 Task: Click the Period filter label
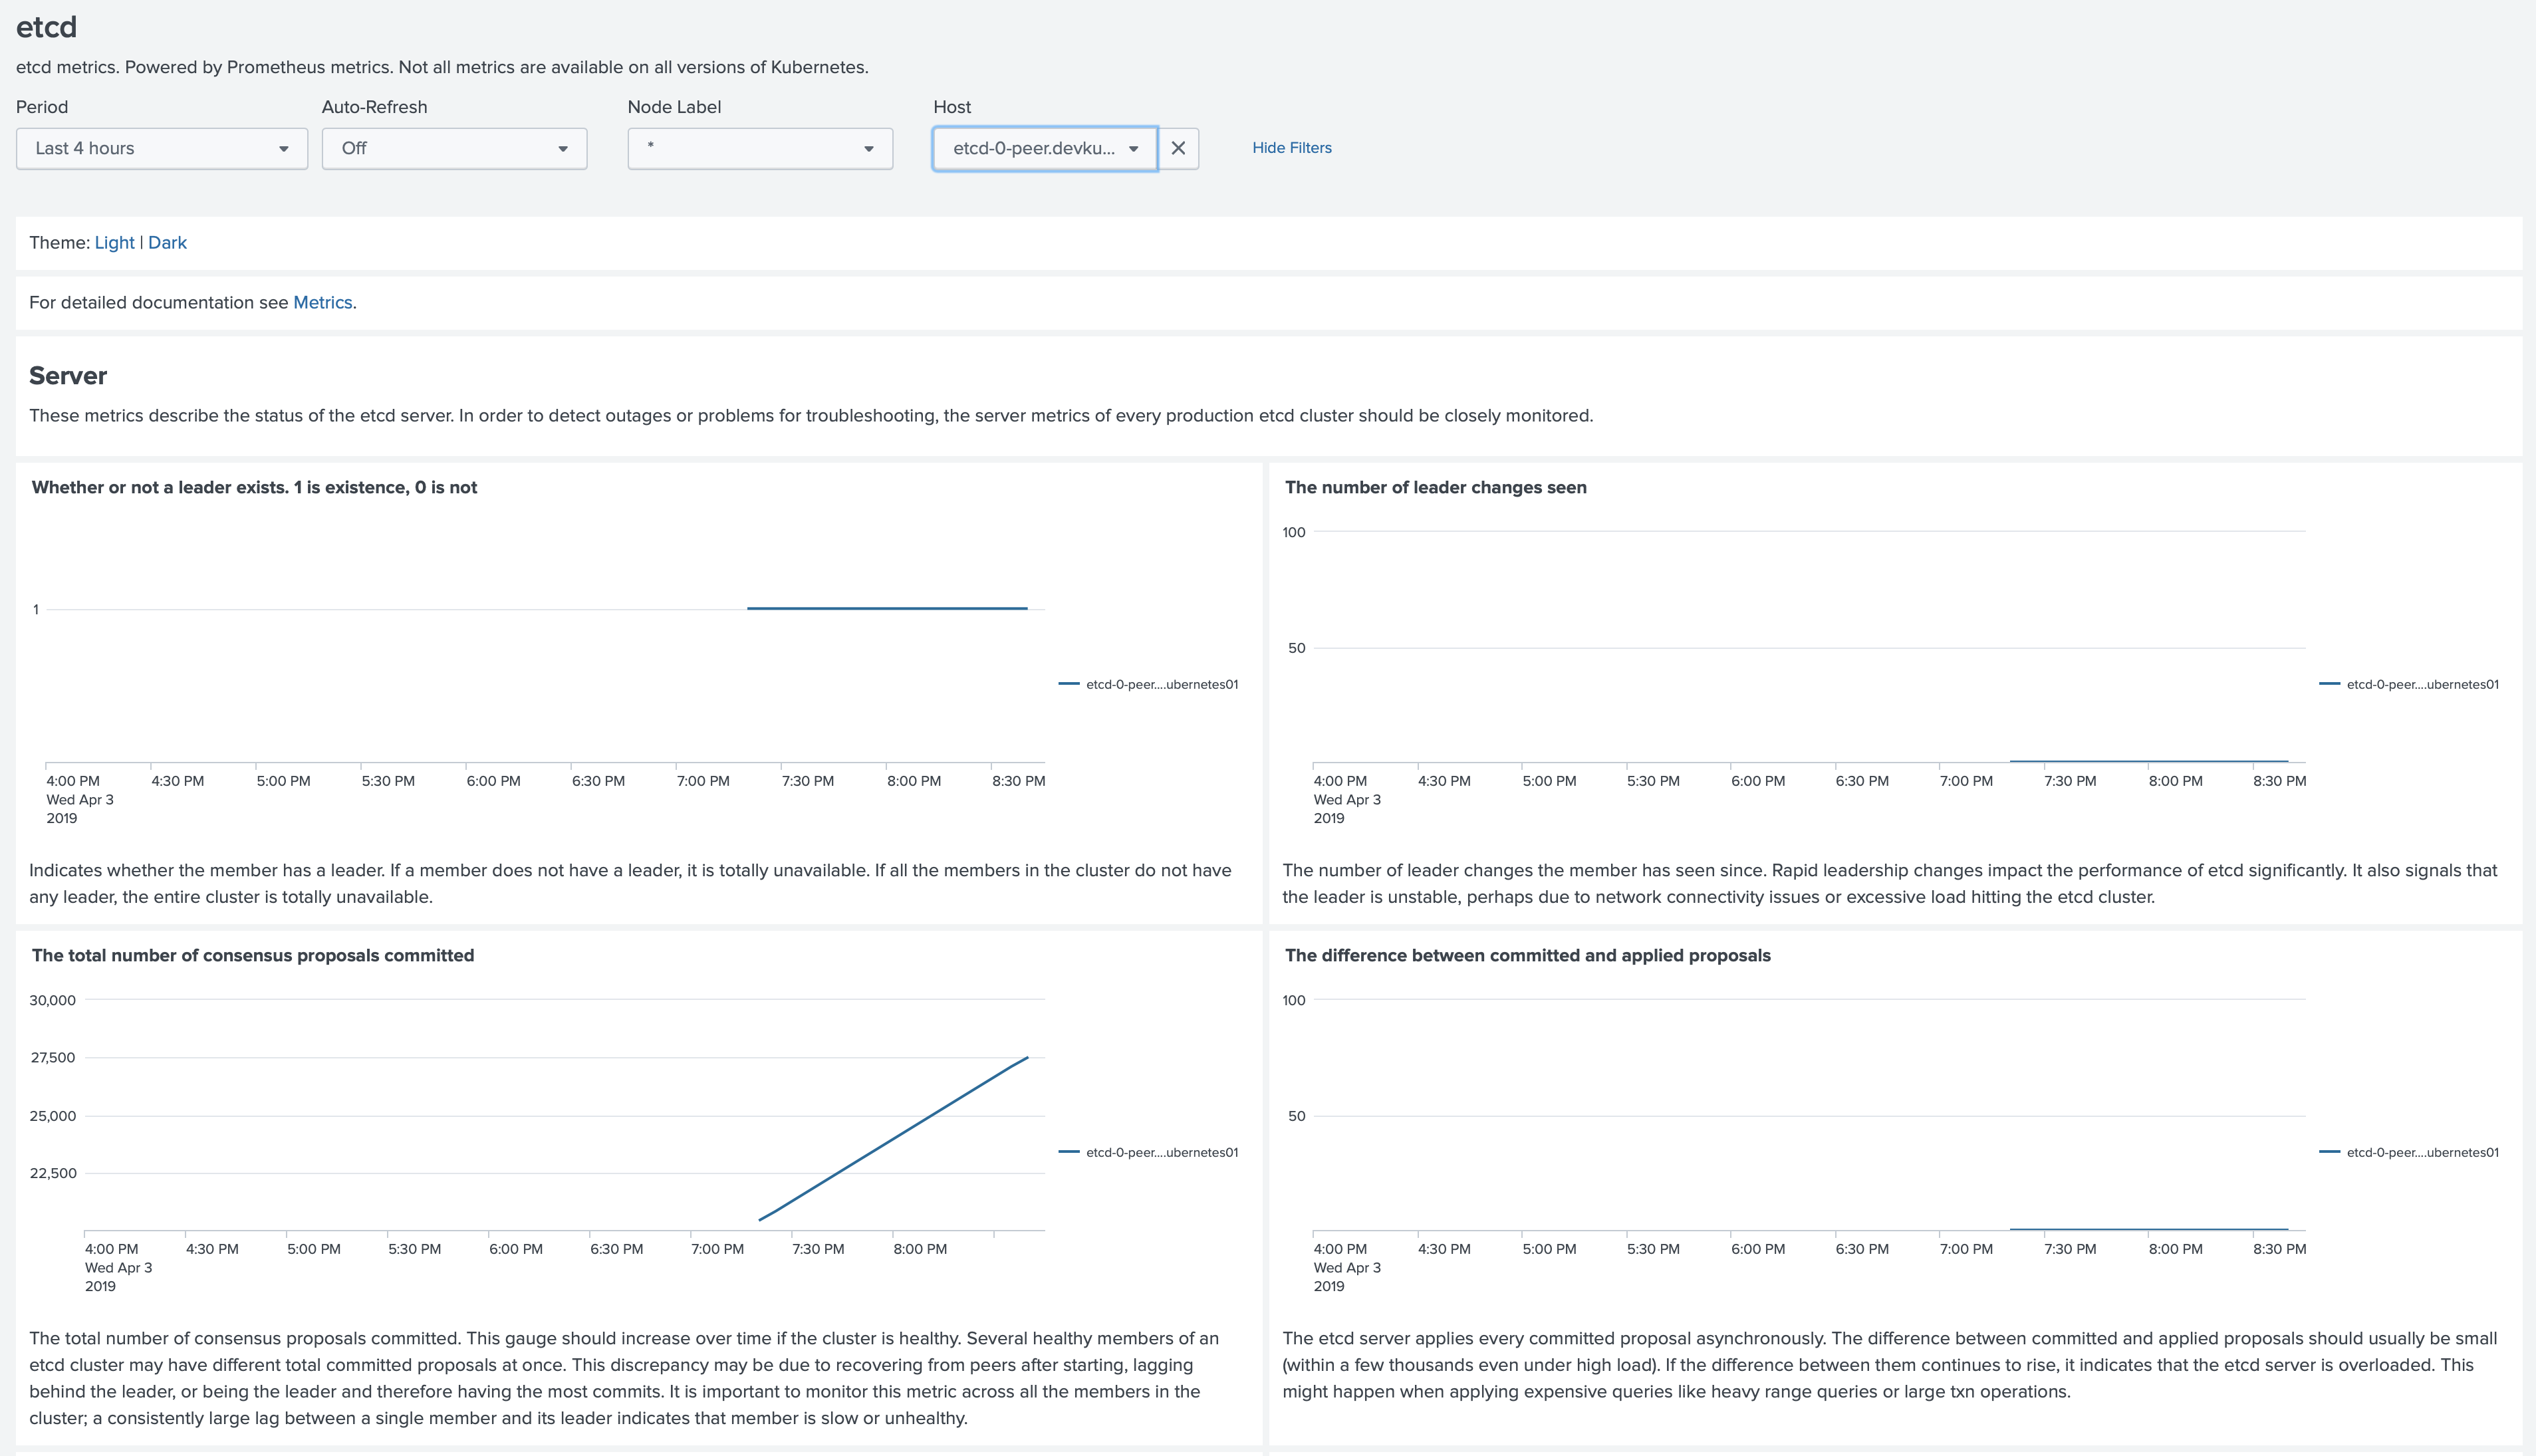(42, 107)
